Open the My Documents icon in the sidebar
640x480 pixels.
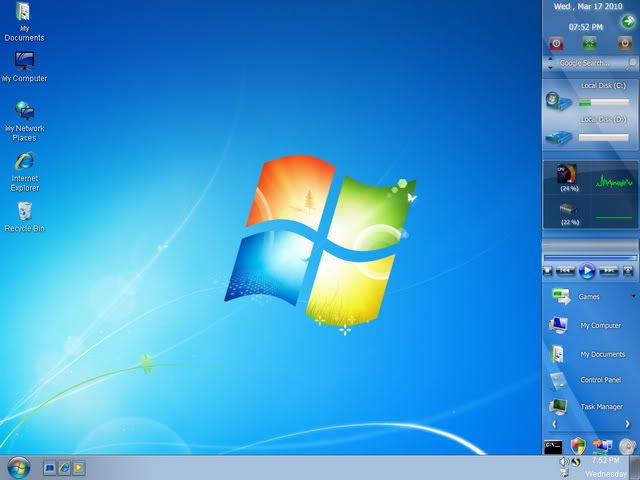557,353
